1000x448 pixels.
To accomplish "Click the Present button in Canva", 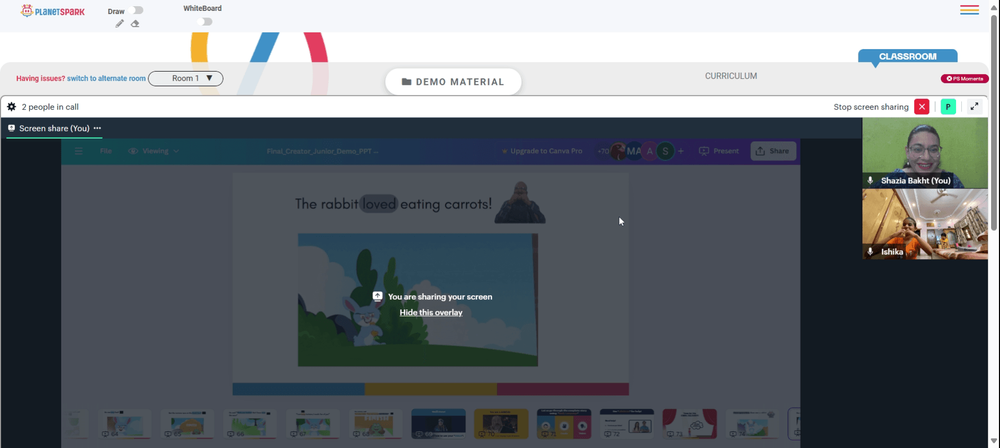I will click(719, 151).
